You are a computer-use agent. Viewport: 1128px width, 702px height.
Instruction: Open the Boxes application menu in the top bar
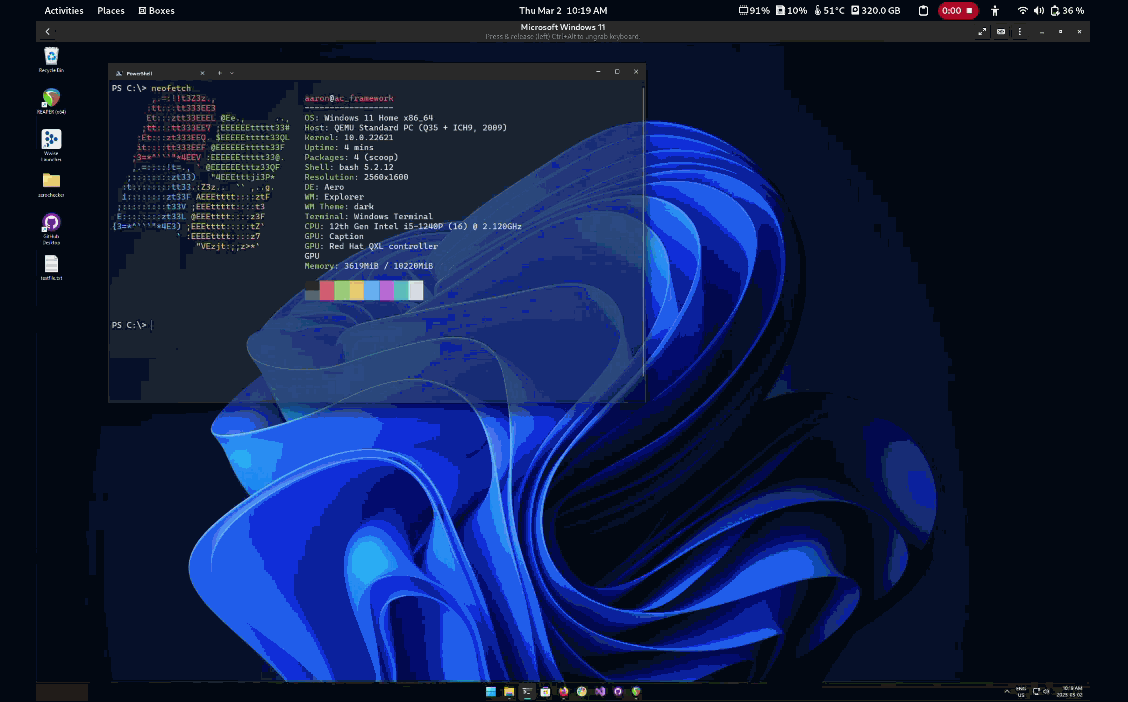[156, 11]
